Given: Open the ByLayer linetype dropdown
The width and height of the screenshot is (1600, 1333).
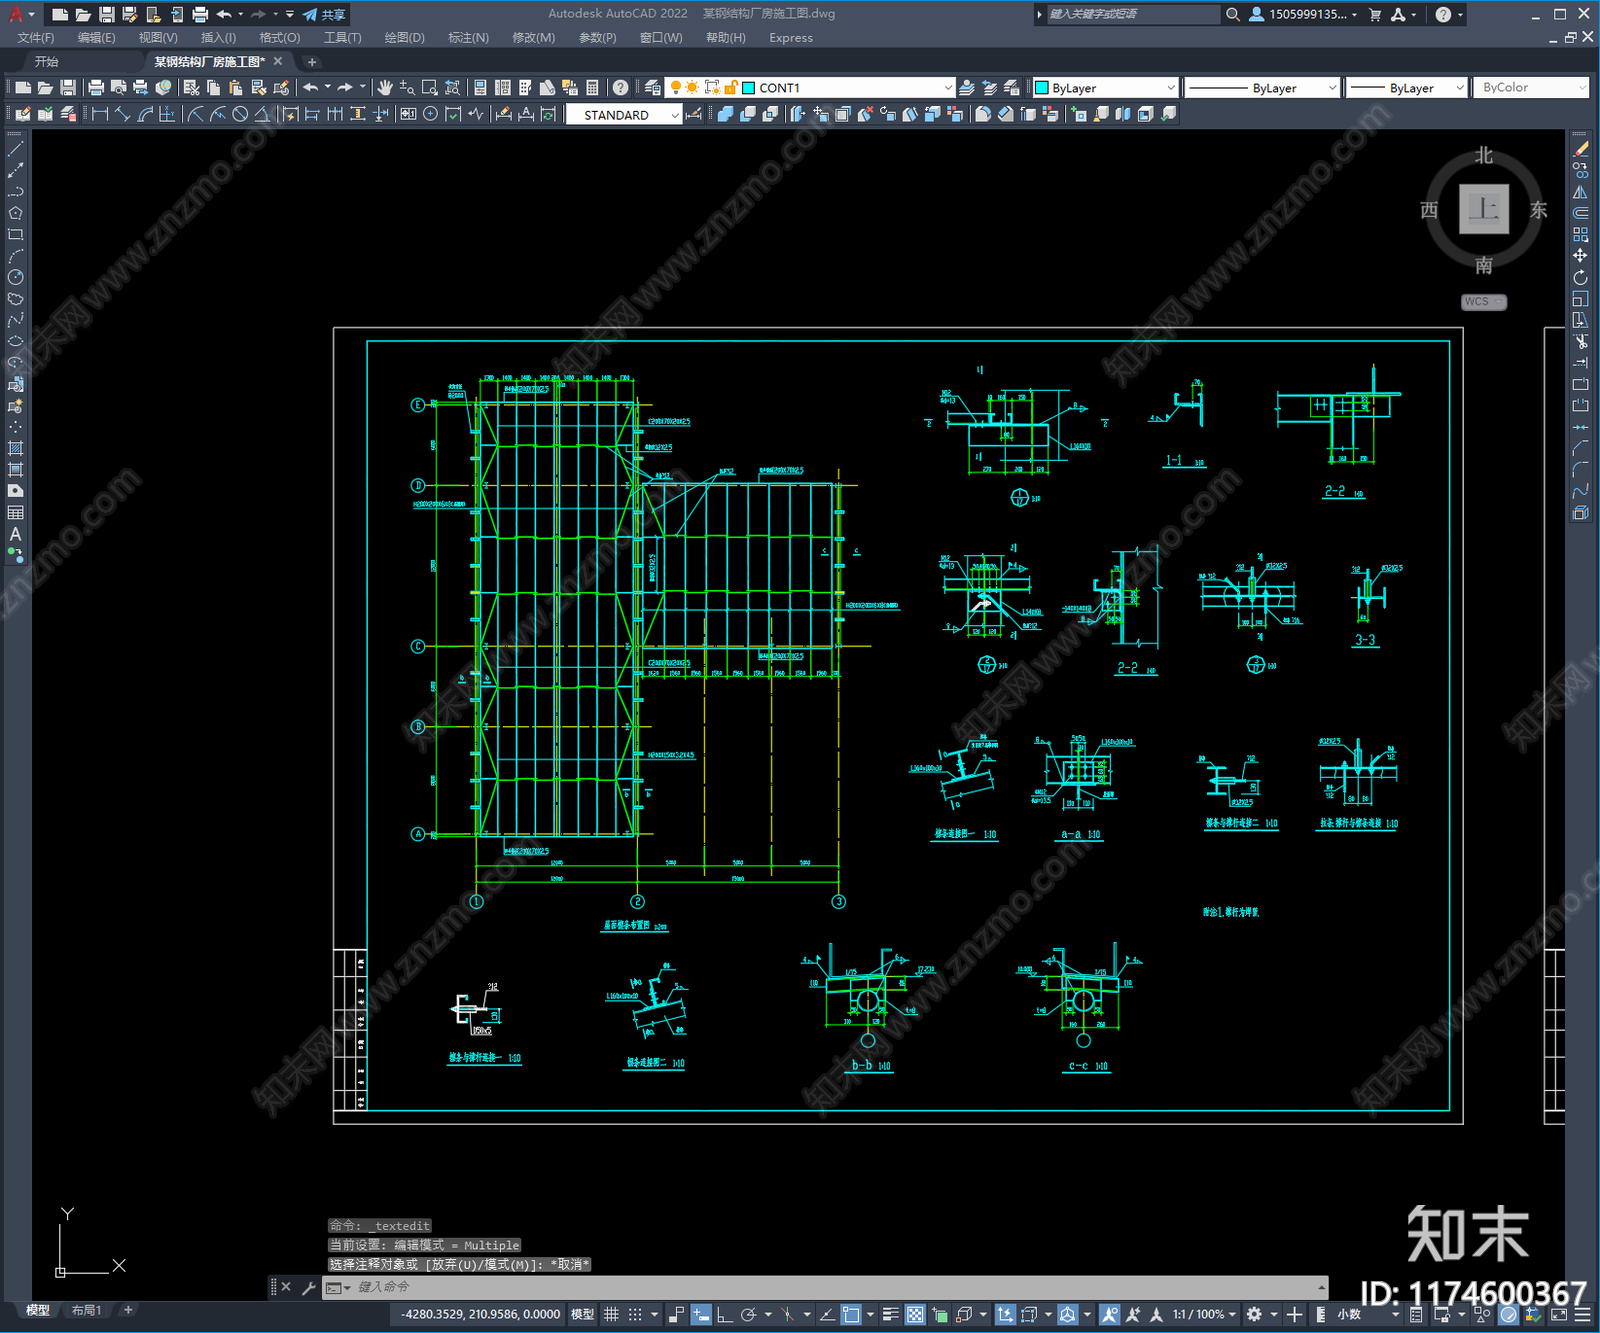Looking at the screenshot, I should pos(1332,88).
